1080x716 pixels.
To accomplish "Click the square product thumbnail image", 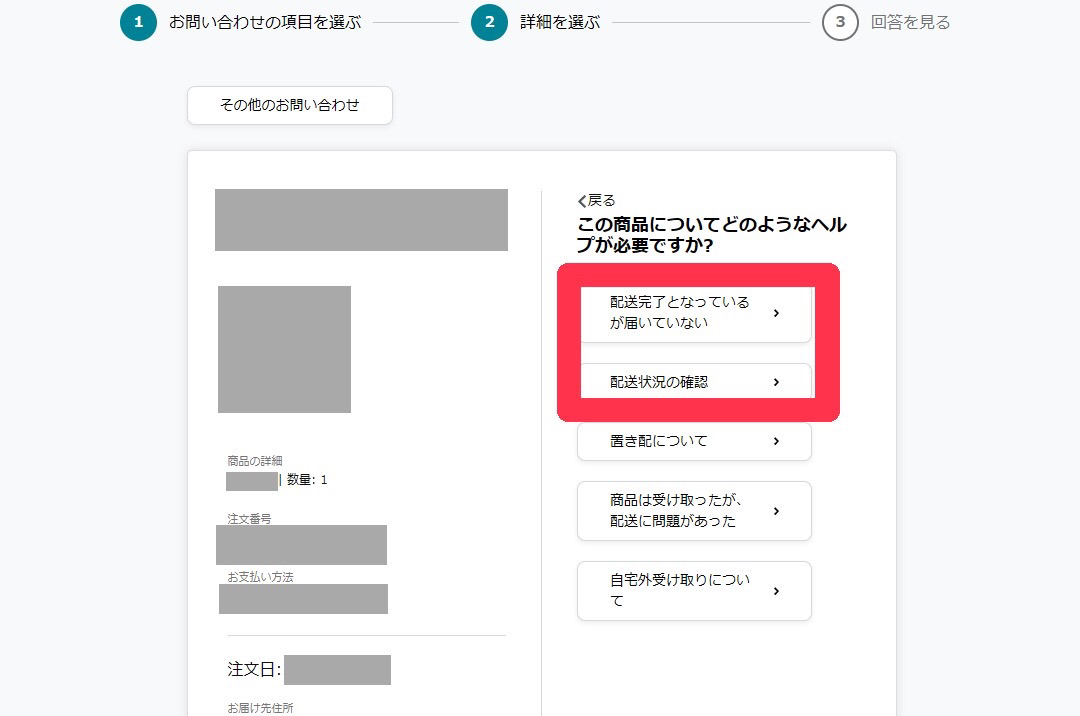I will [284, 349].
